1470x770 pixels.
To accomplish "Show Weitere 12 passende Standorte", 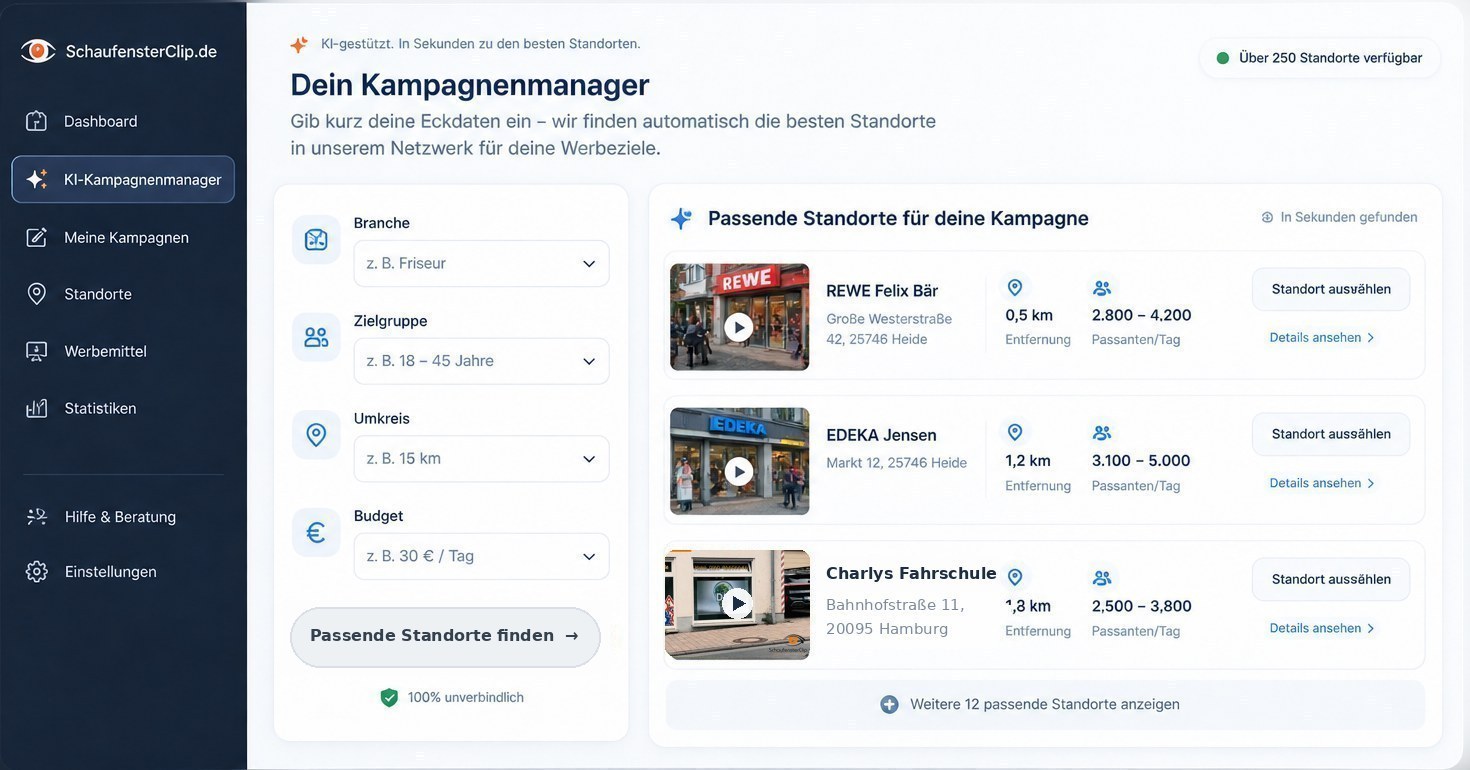I will click(1045, 705).
